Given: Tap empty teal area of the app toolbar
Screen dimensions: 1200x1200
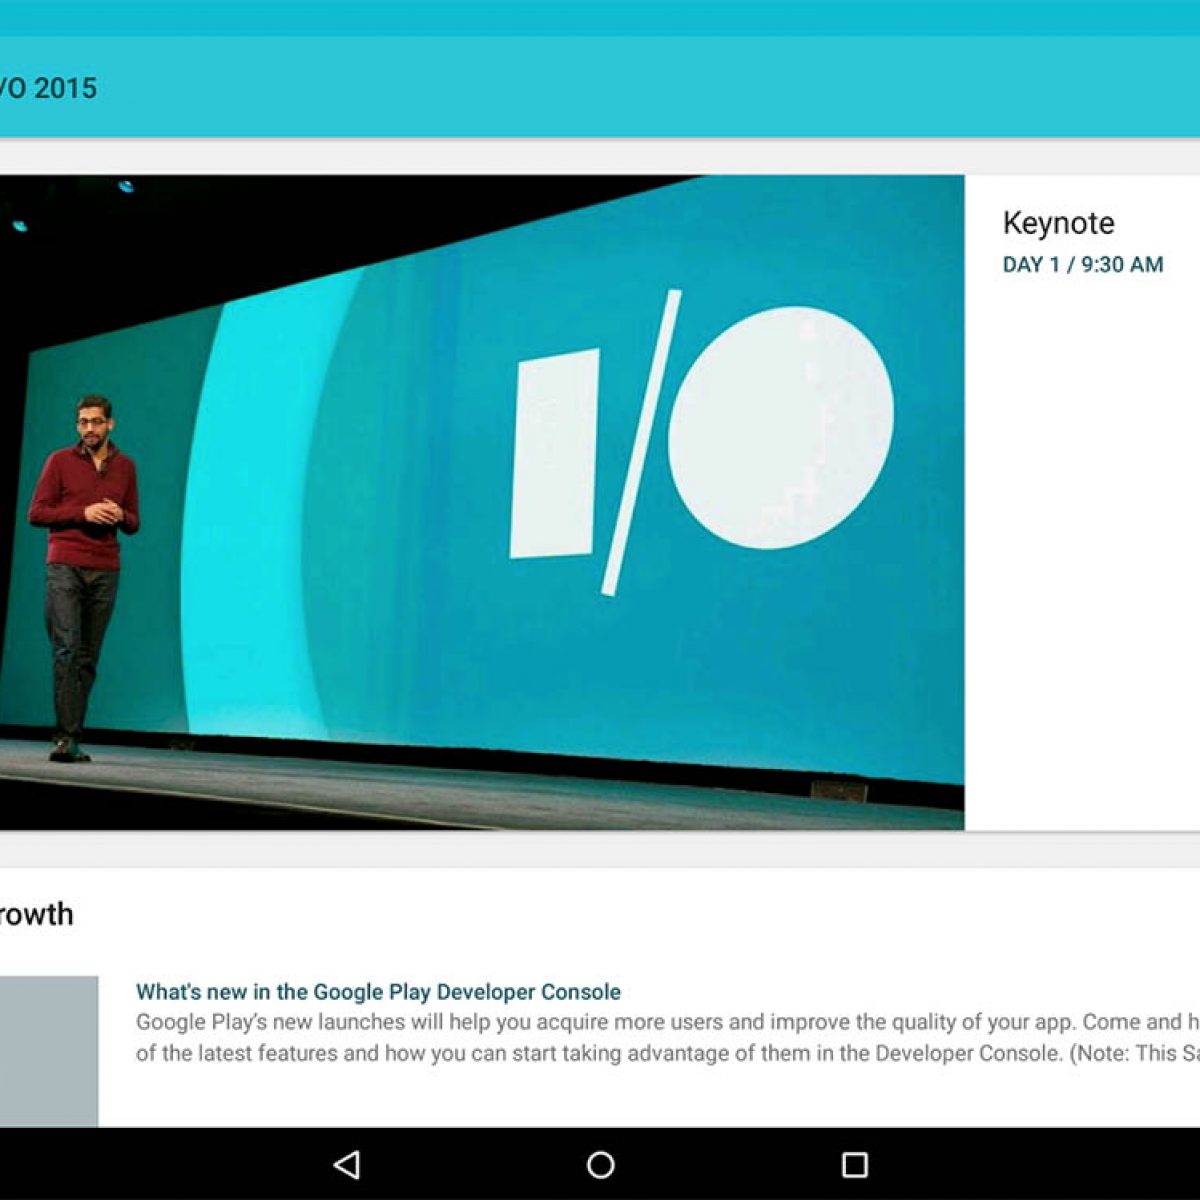Looking at the screenshot, I should (x=650, y=88).
